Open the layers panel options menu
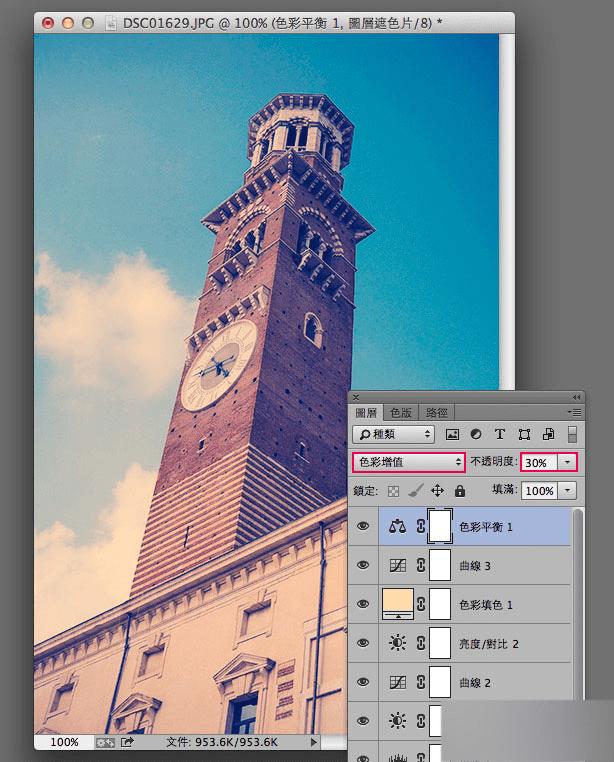614x762 pixels. tap(575, 413)
